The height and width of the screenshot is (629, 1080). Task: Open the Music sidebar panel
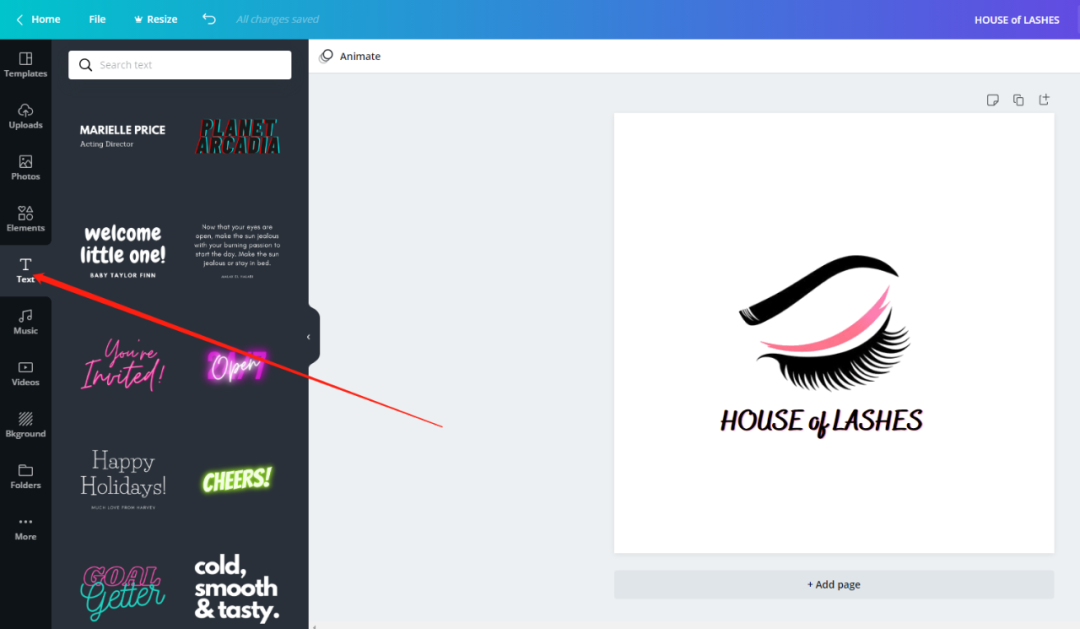click(x=25, y=322)
